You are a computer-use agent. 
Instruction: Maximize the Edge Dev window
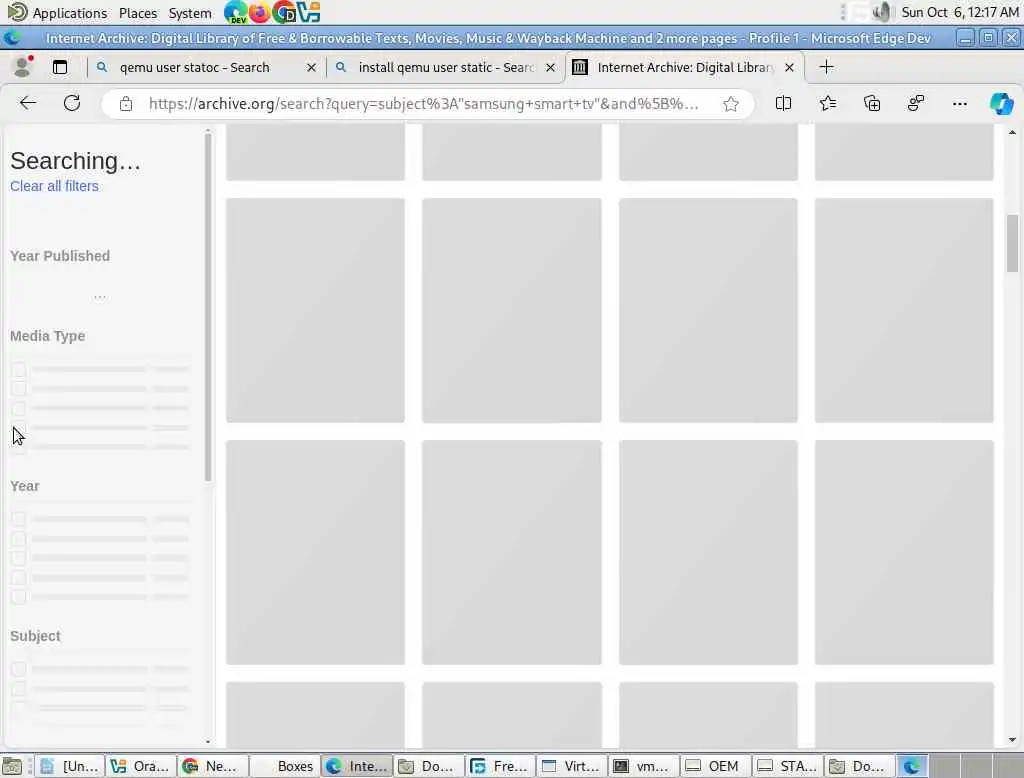click(x=988, y=38)
